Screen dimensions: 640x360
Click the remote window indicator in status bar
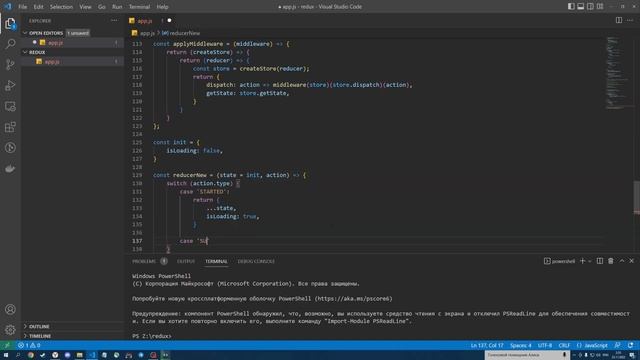[x=7, y=345]
